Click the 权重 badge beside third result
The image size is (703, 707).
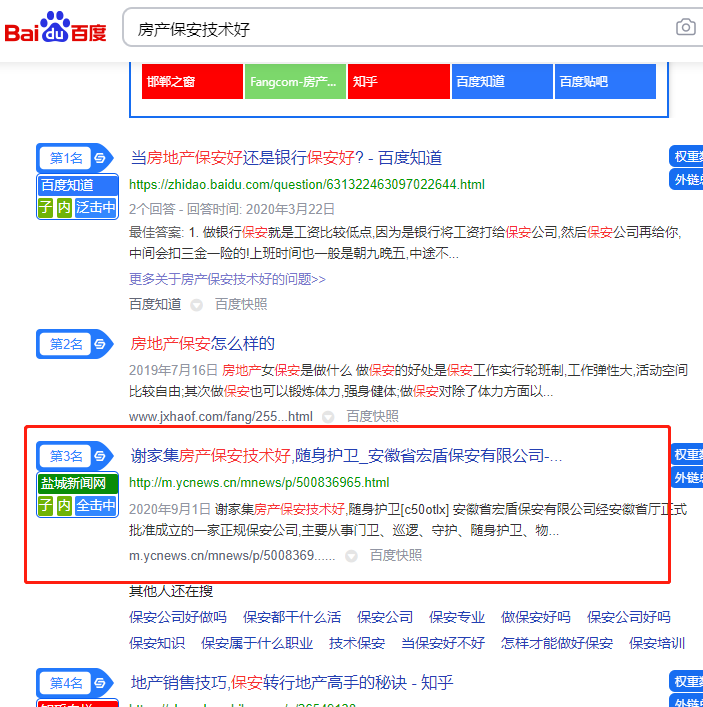pos(687,454)
